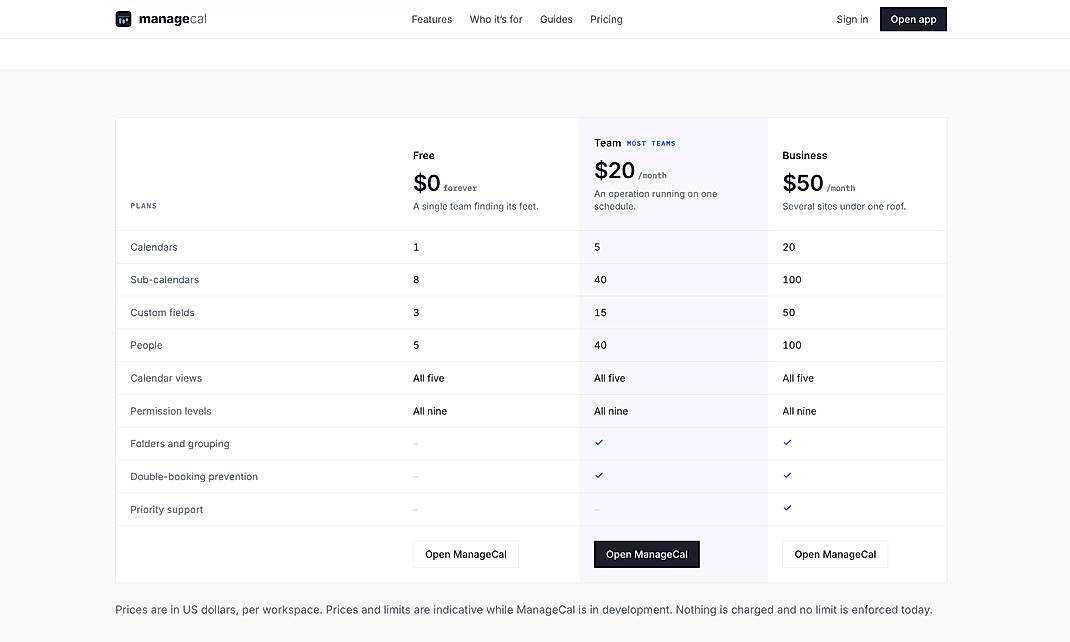Click the managecal brand name text

[173, 19]
